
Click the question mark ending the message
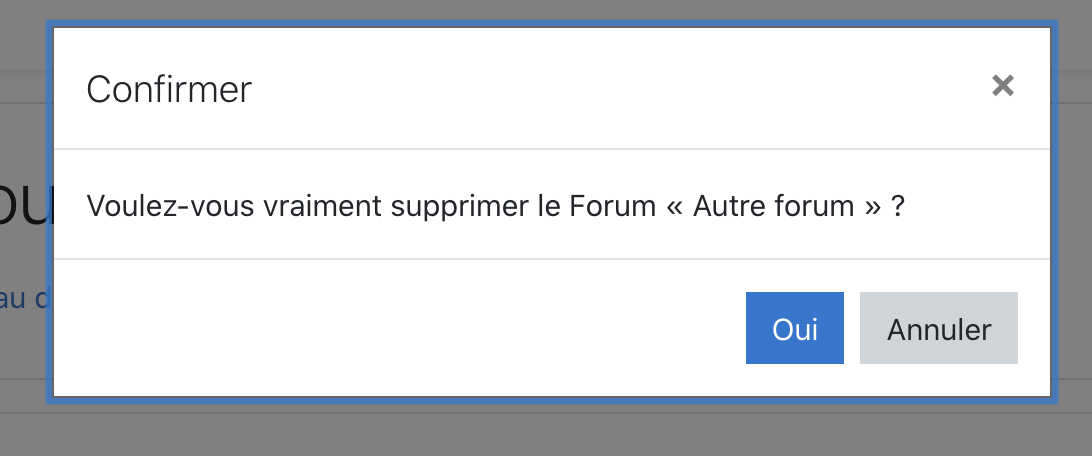click(898, 206)
